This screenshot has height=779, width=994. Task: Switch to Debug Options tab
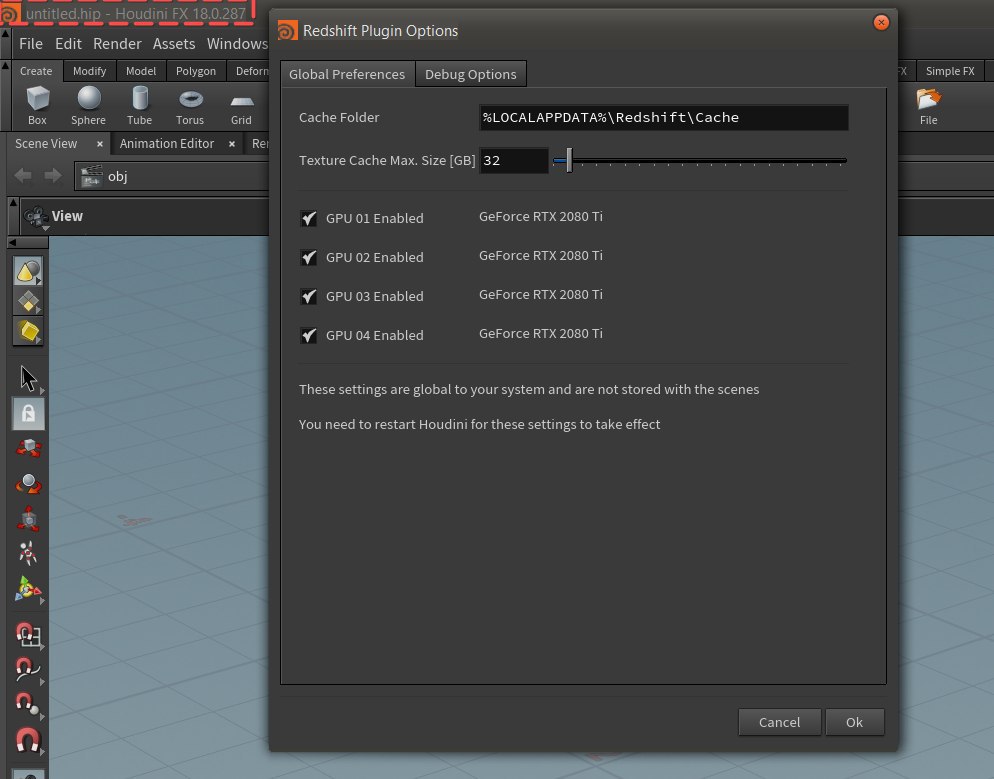pyautogui.click(x=470, y=74)
